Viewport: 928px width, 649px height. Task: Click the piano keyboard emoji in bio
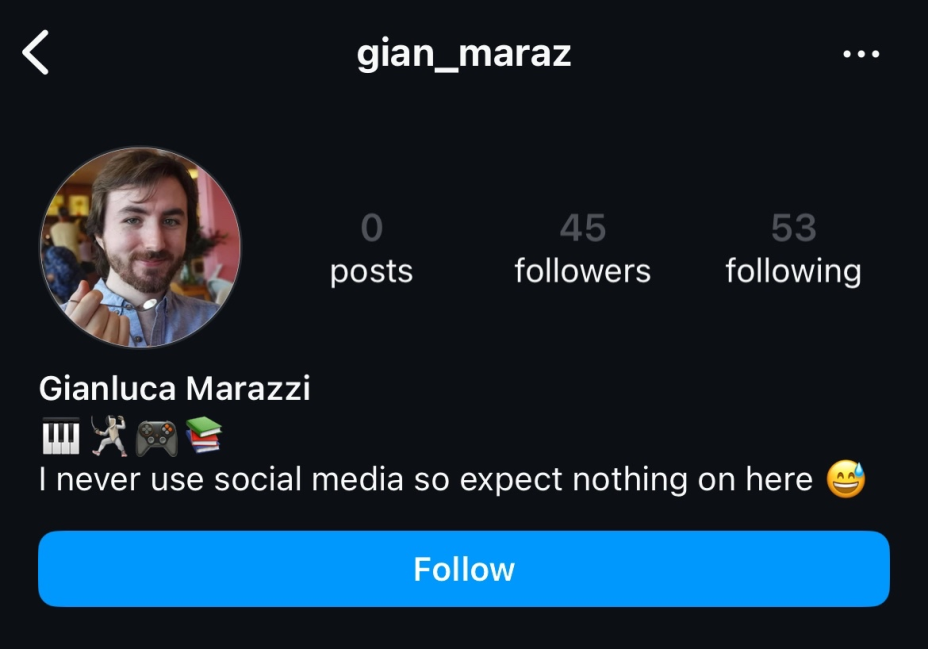click(x=61, y=436)
